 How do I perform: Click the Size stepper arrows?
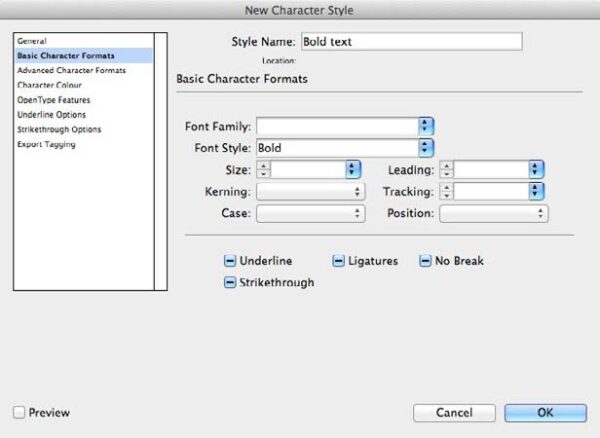click(x=264, y=170)
